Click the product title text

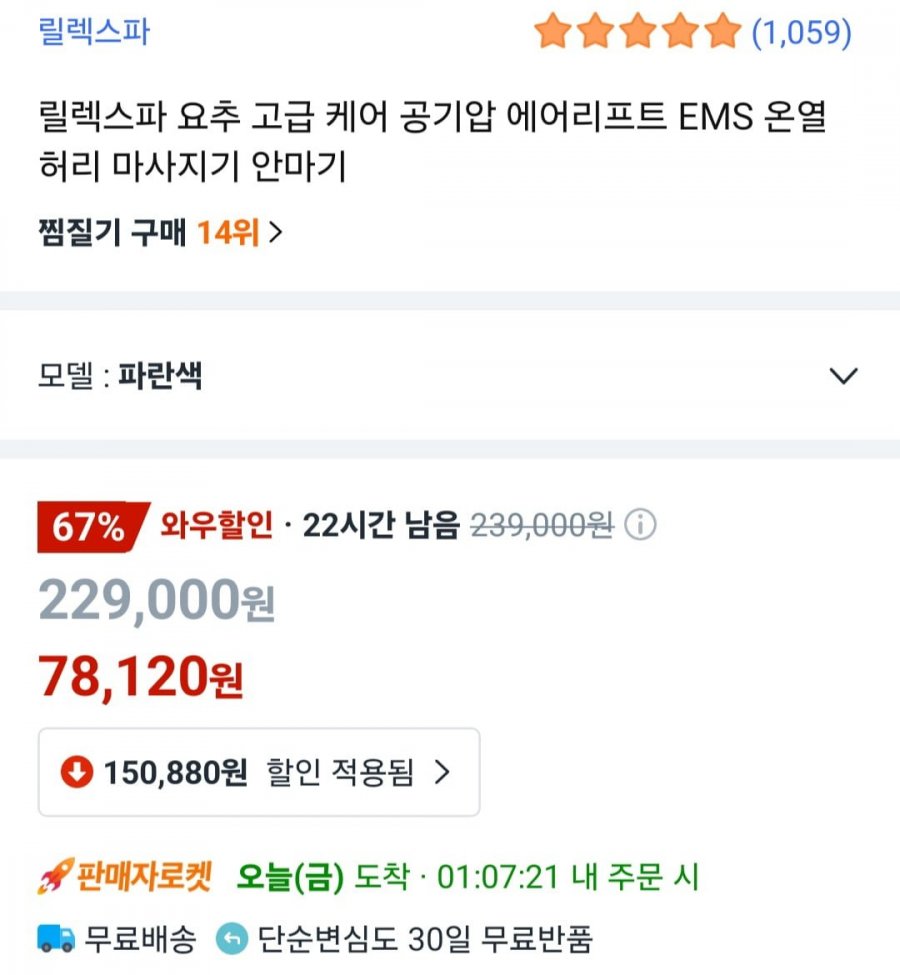pos(432,141)
